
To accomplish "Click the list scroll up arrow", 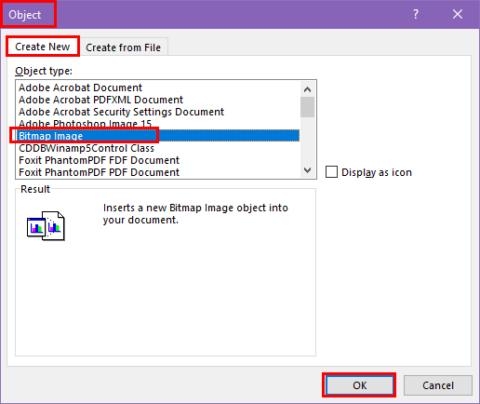I will (x=307, y=89).
